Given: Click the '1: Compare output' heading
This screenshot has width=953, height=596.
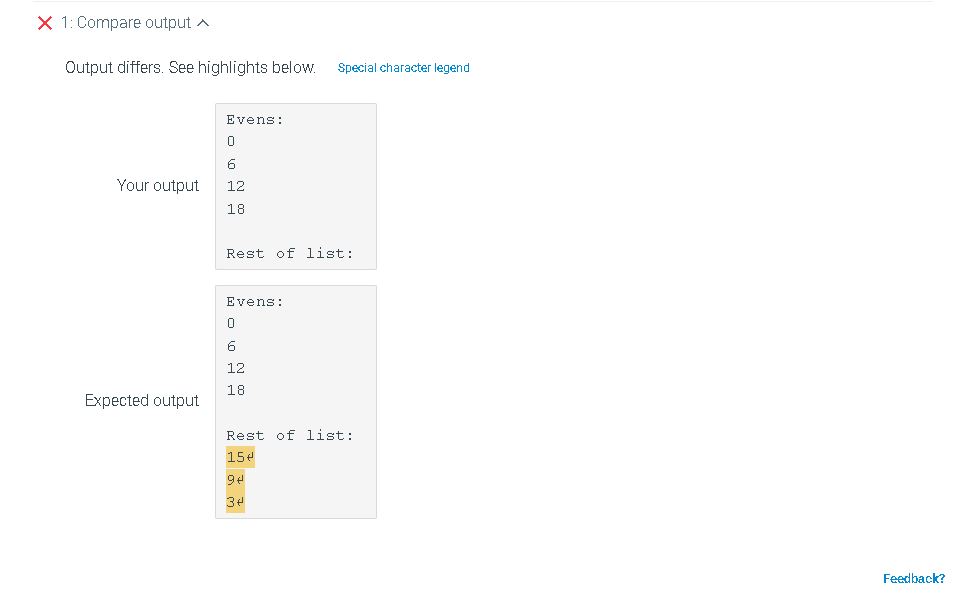Looking at the screenshot, I should (126, 22).
